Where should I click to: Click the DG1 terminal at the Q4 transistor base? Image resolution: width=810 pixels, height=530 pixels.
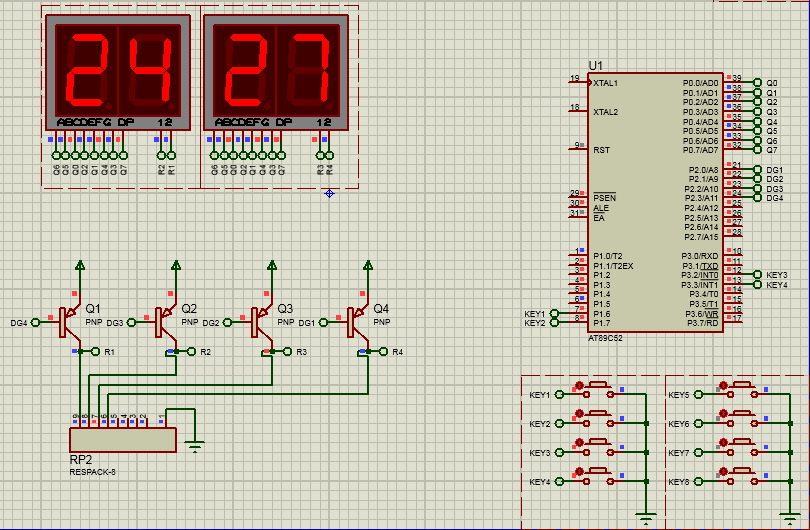(323, 322)
